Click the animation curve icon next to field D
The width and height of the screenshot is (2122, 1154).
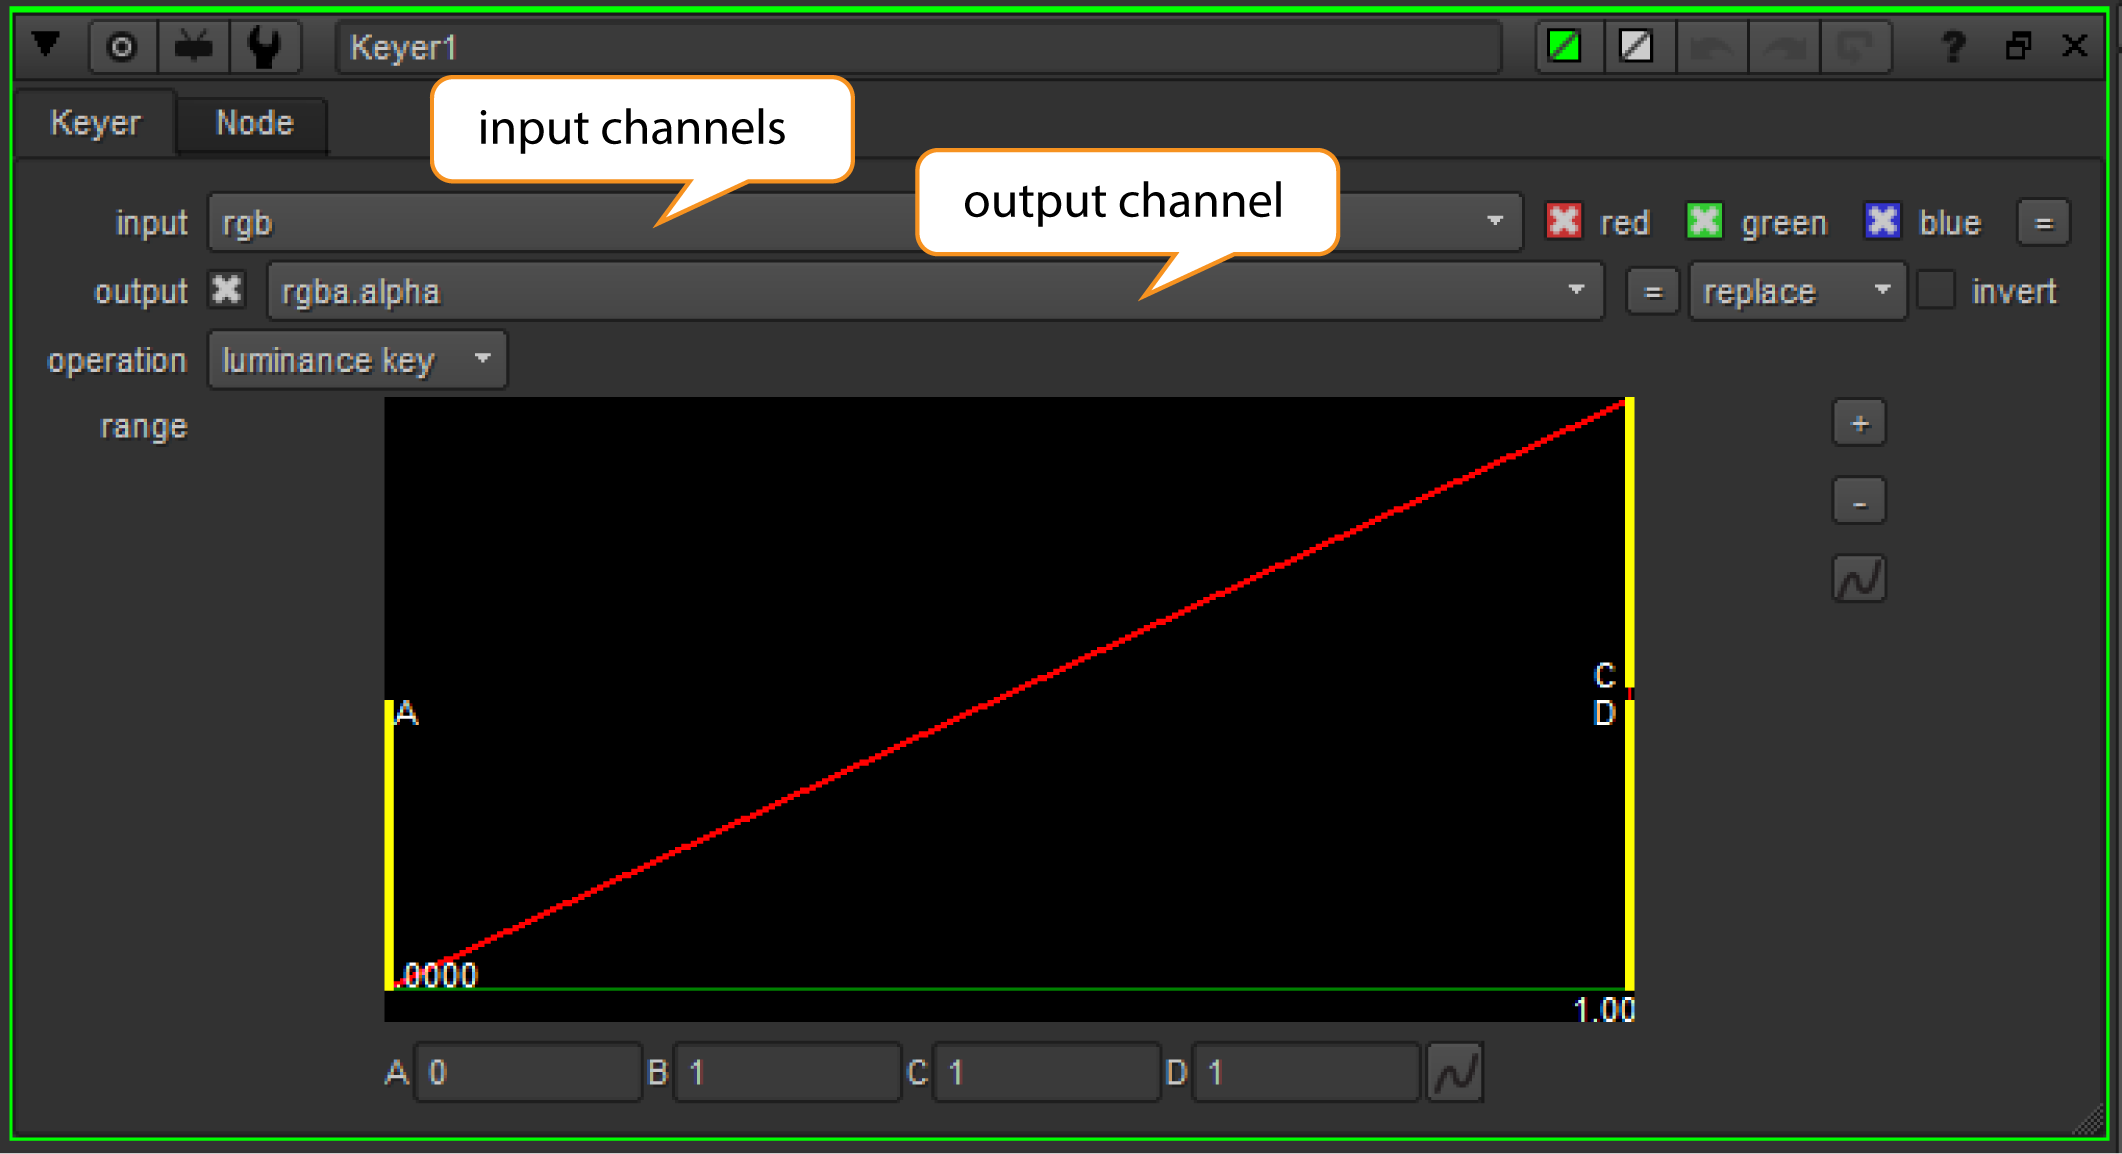[1455, 1073]
